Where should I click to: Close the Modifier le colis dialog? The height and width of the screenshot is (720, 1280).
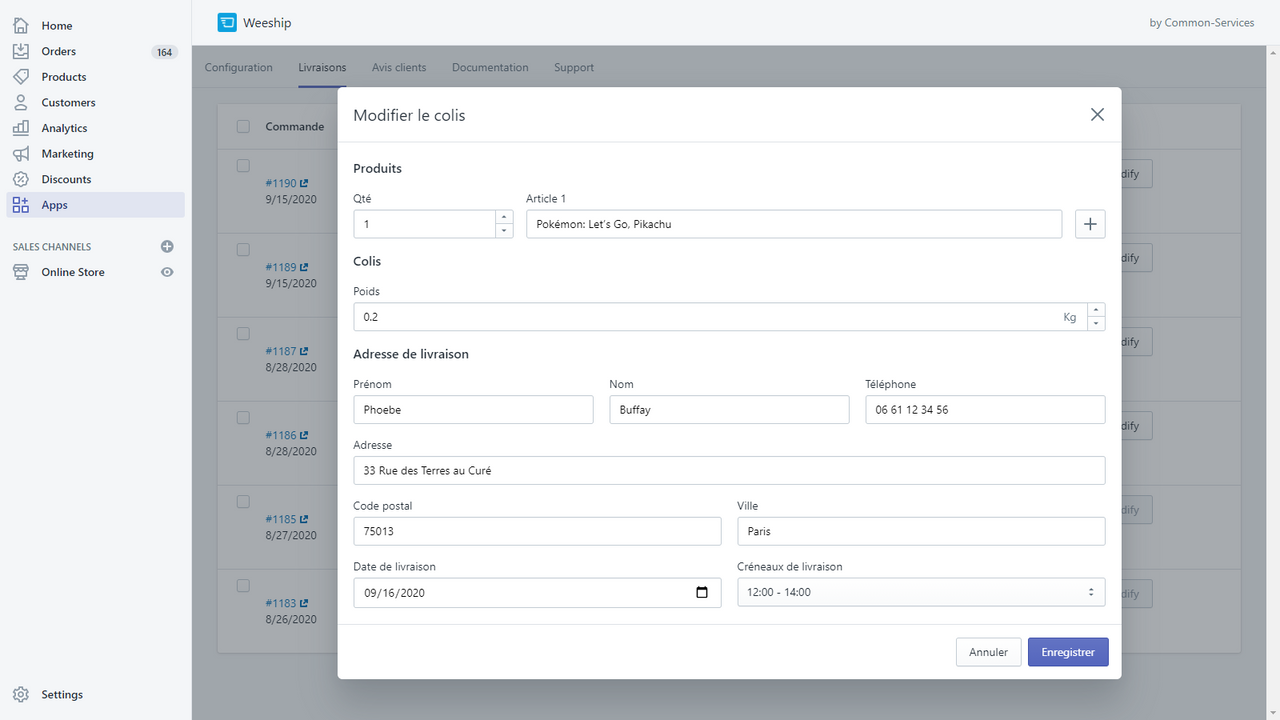[1097, 115]
